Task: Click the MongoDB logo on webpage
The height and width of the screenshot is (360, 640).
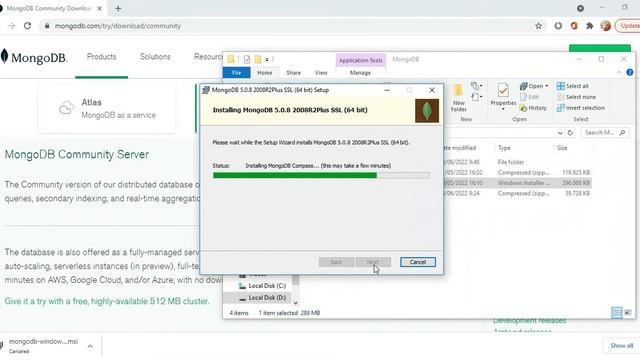Action: 33,57
